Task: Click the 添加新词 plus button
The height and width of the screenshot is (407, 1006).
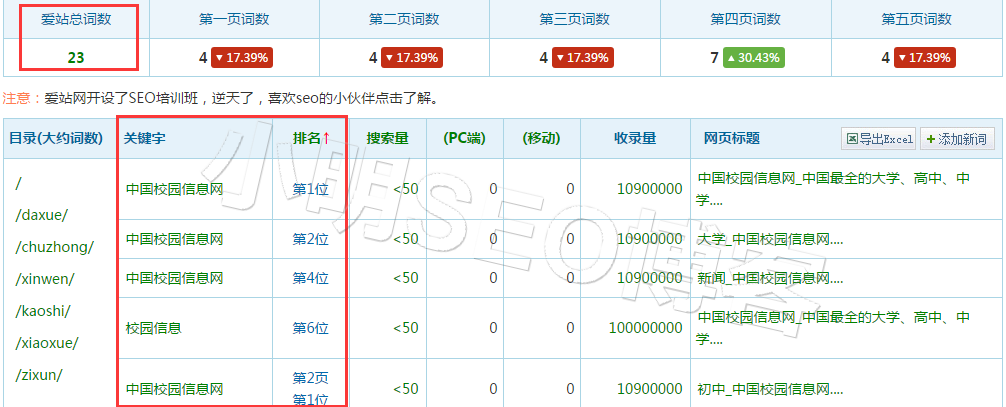Action: [x=957, y=139]
